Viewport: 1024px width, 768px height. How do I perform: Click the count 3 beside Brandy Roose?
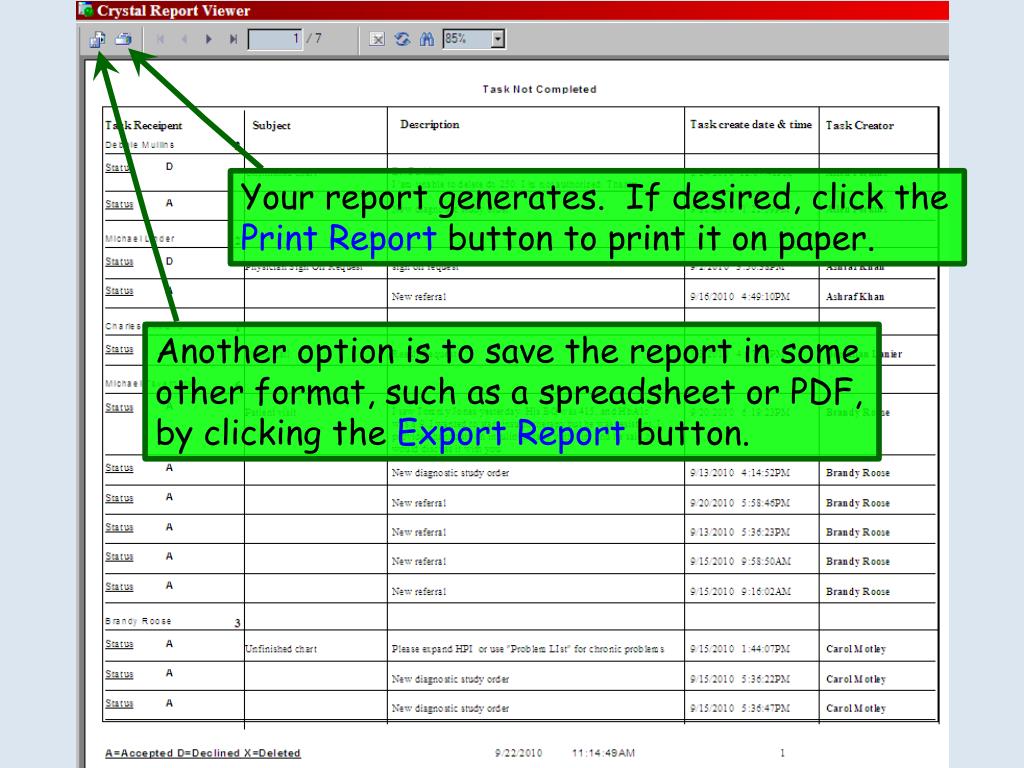tap(237, 624)
